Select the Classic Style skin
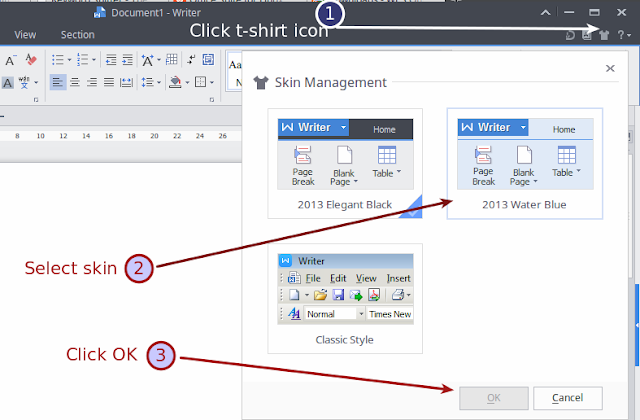 [345, 298]
